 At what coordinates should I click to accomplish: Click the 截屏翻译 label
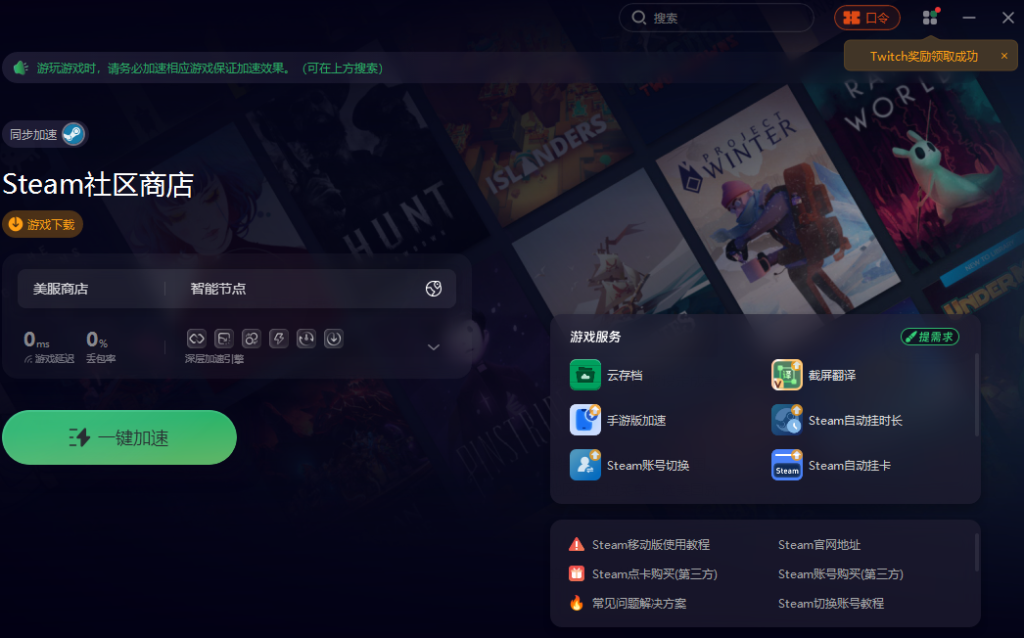coord(832,375)
